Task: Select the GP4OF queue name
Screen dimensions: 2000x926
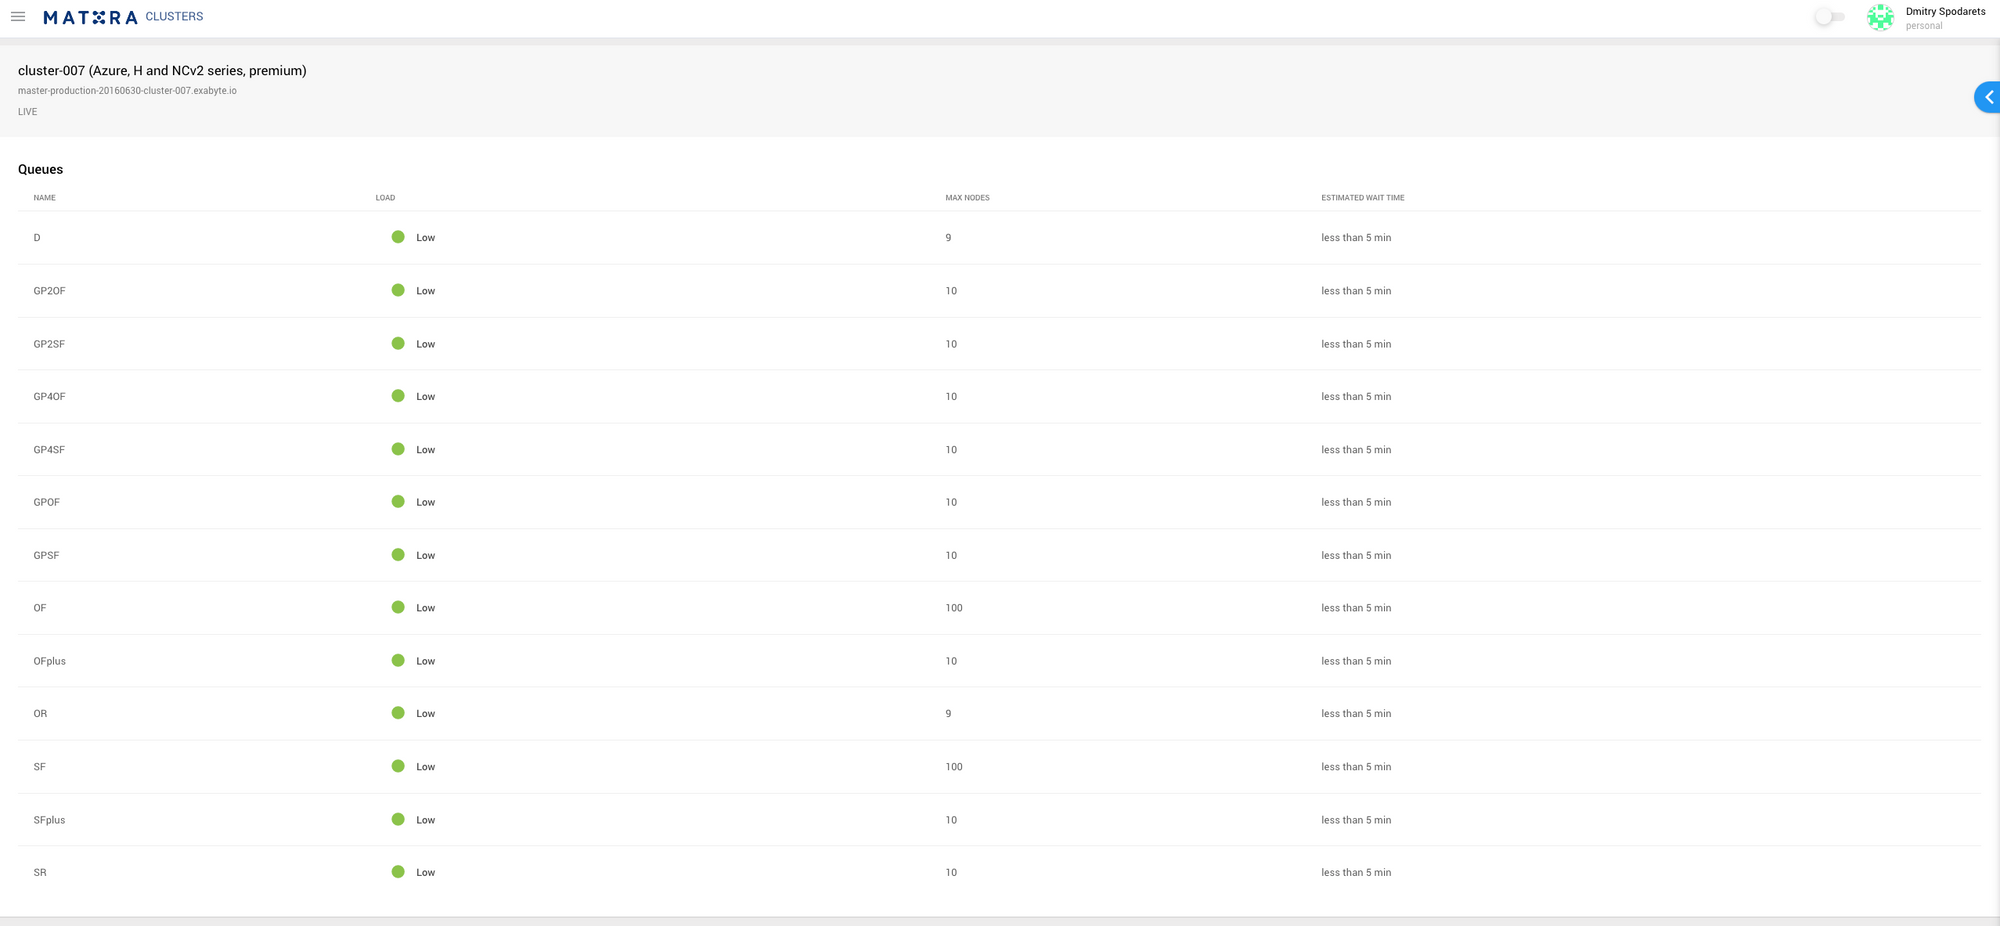Action: point(49,397)
